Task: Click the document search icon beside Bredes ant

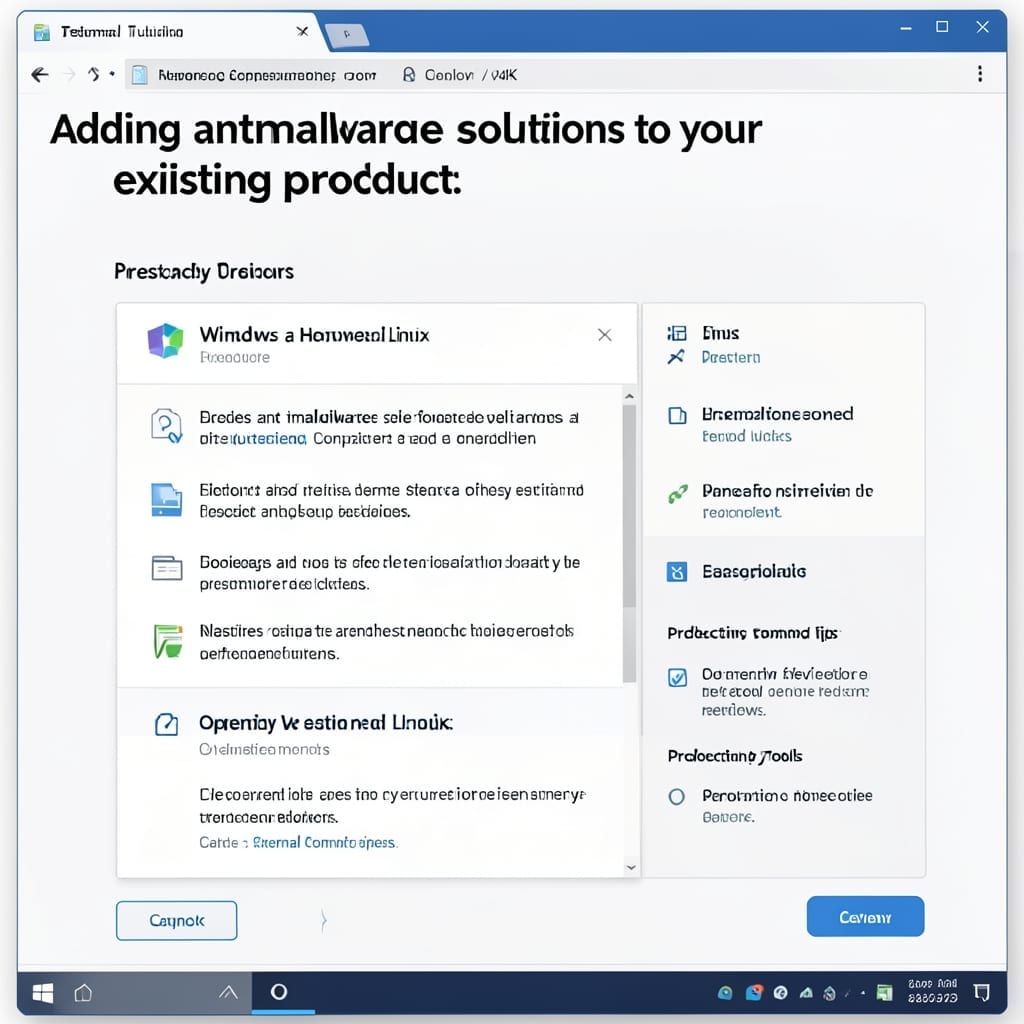Action: click(x=166, y=426)
